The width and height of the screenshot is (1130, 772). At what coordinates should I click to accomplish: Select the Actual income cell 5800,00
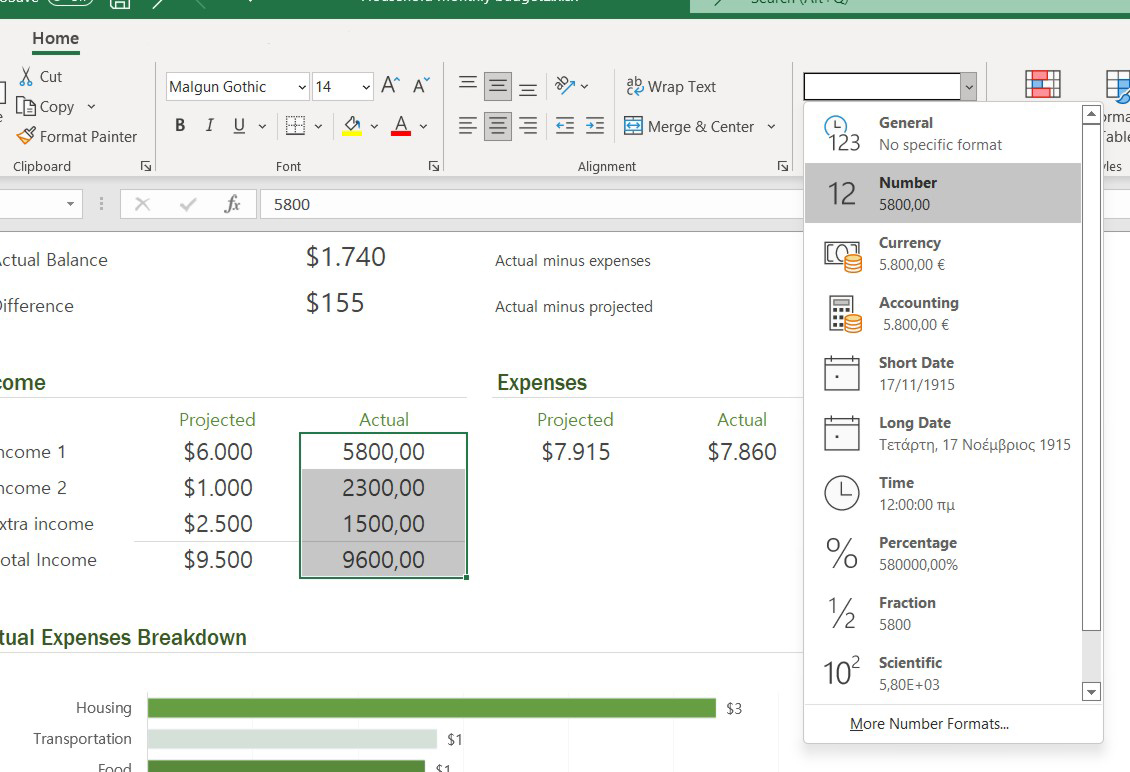pos(383,451)
